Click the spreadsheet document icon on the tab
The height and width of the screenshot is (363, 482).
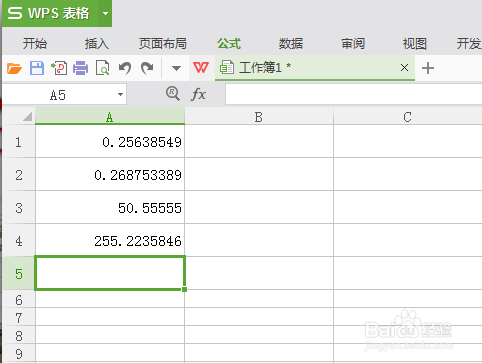(227, 68)
